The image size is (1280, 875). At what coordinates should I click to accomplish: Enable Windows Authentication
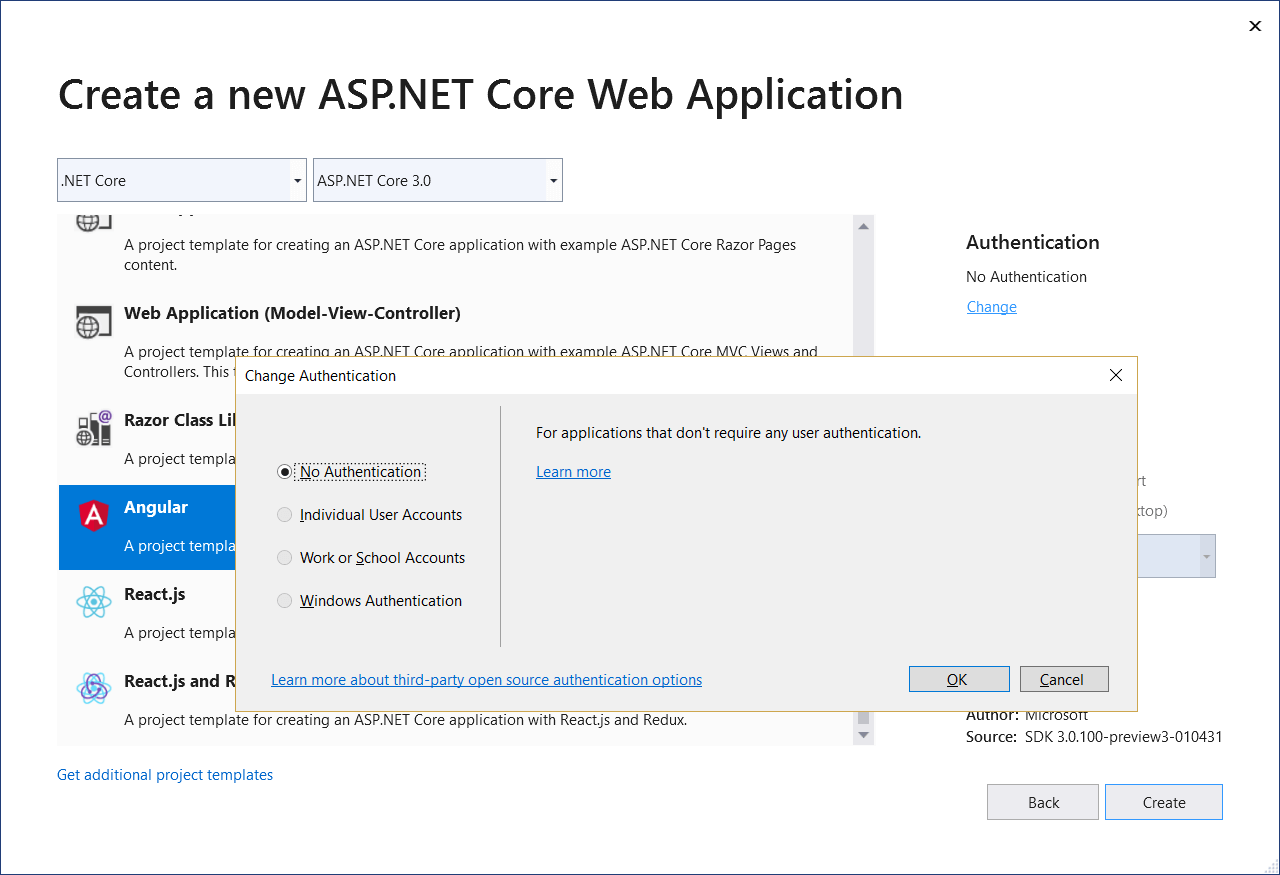click(284, 600)
